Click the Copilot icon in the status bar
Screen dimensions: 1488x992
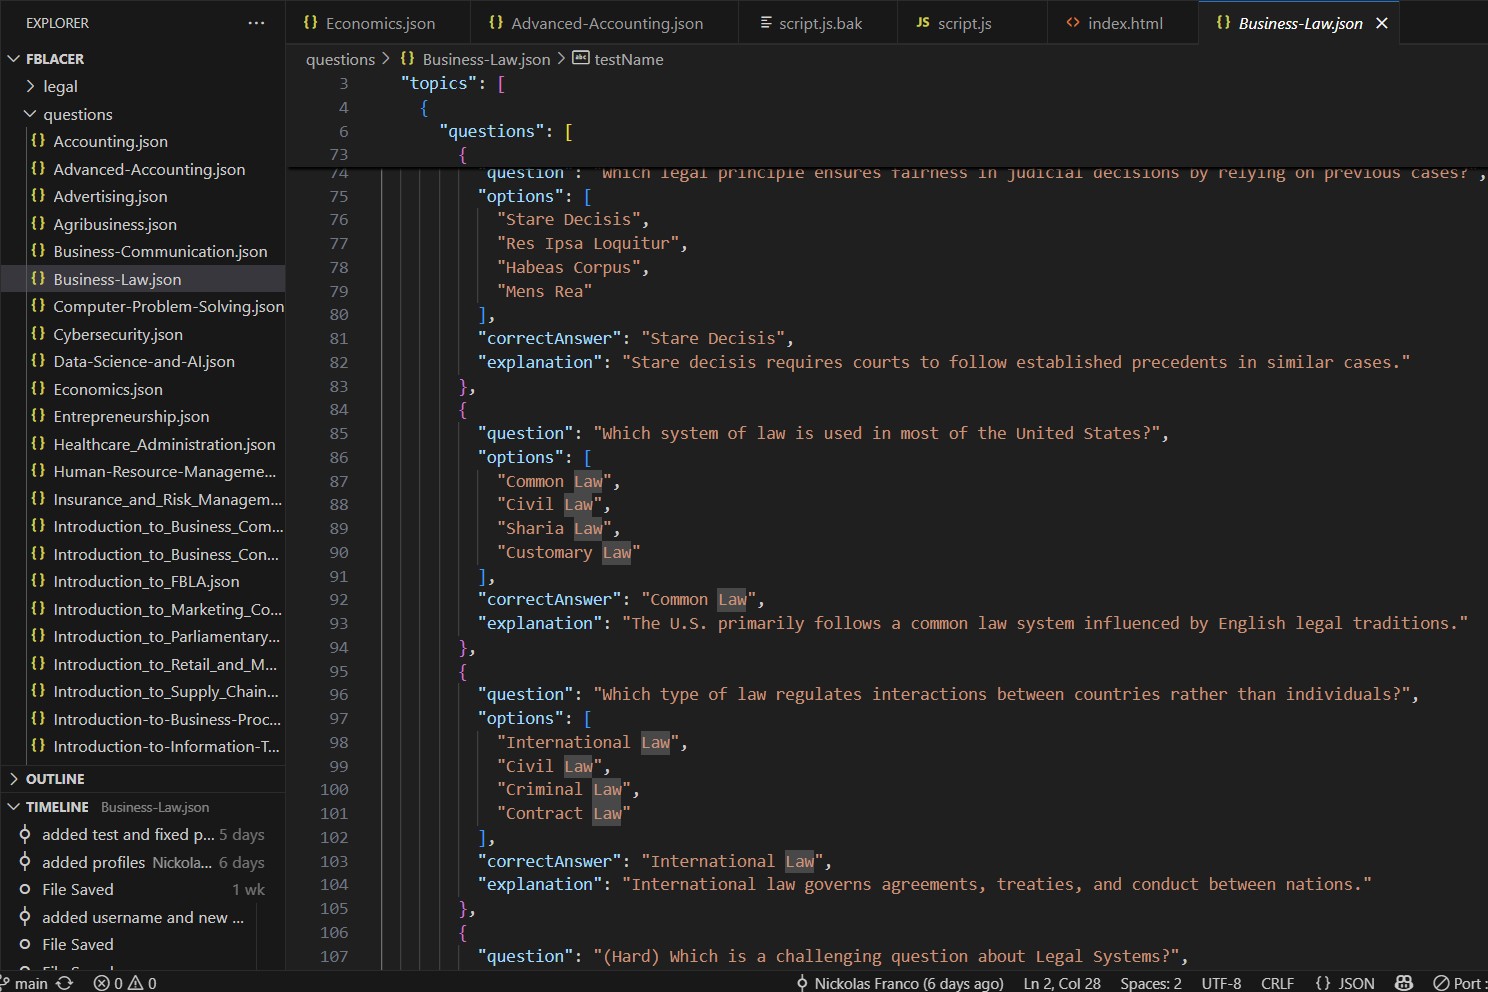[x=1404, y=983]
